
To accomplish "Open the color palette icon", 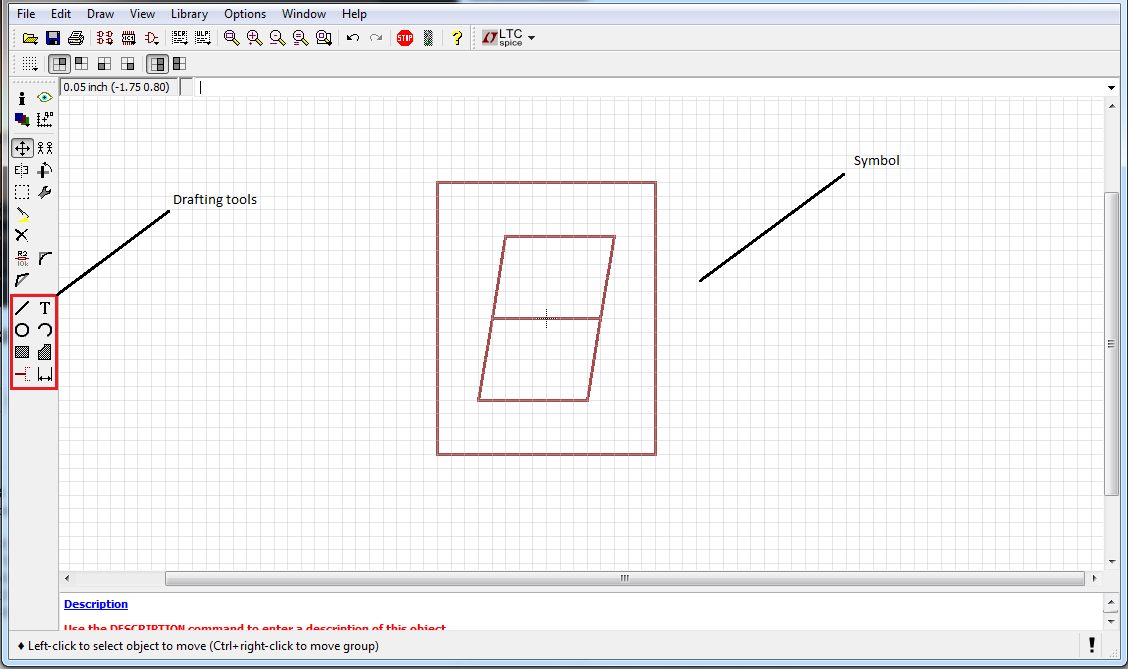I will 22,119.
